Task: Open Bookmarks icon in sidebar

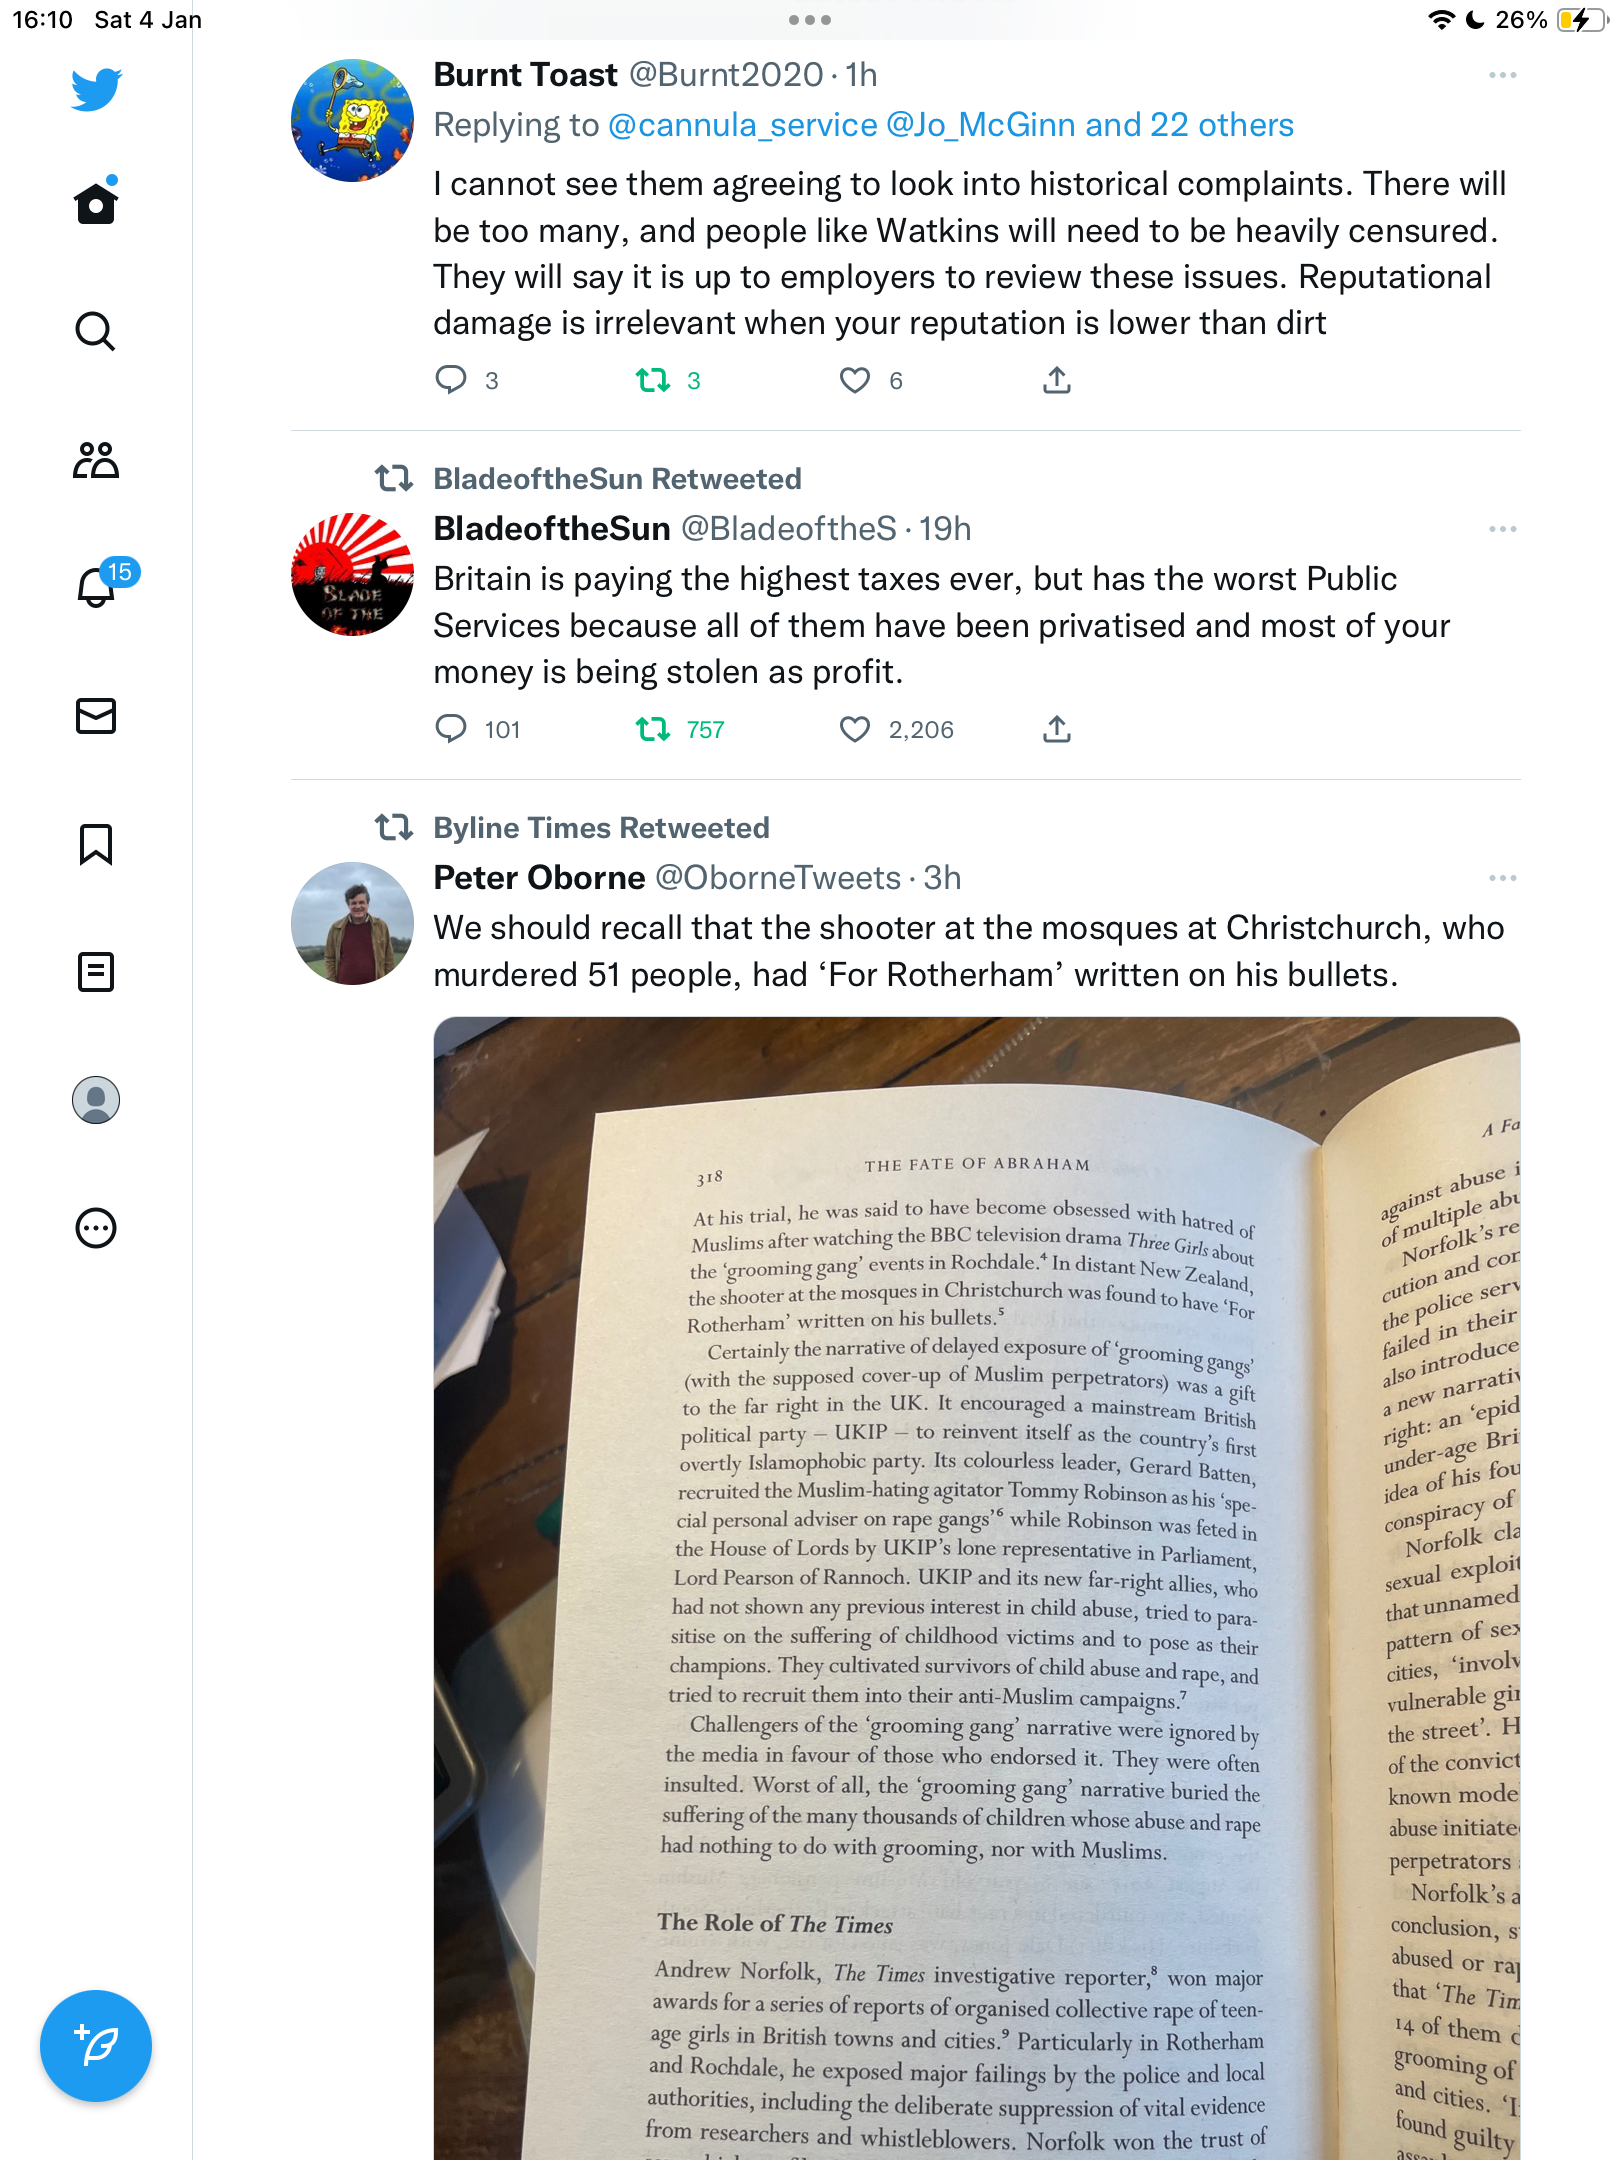Action: coord(96,844)
